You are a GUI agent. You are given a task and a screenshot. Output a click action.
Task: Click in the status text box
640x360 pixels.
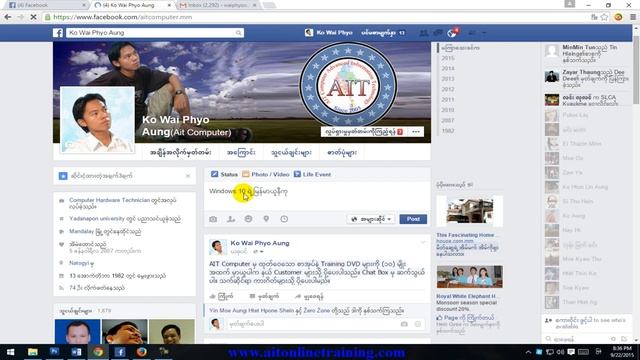point(317,196)
